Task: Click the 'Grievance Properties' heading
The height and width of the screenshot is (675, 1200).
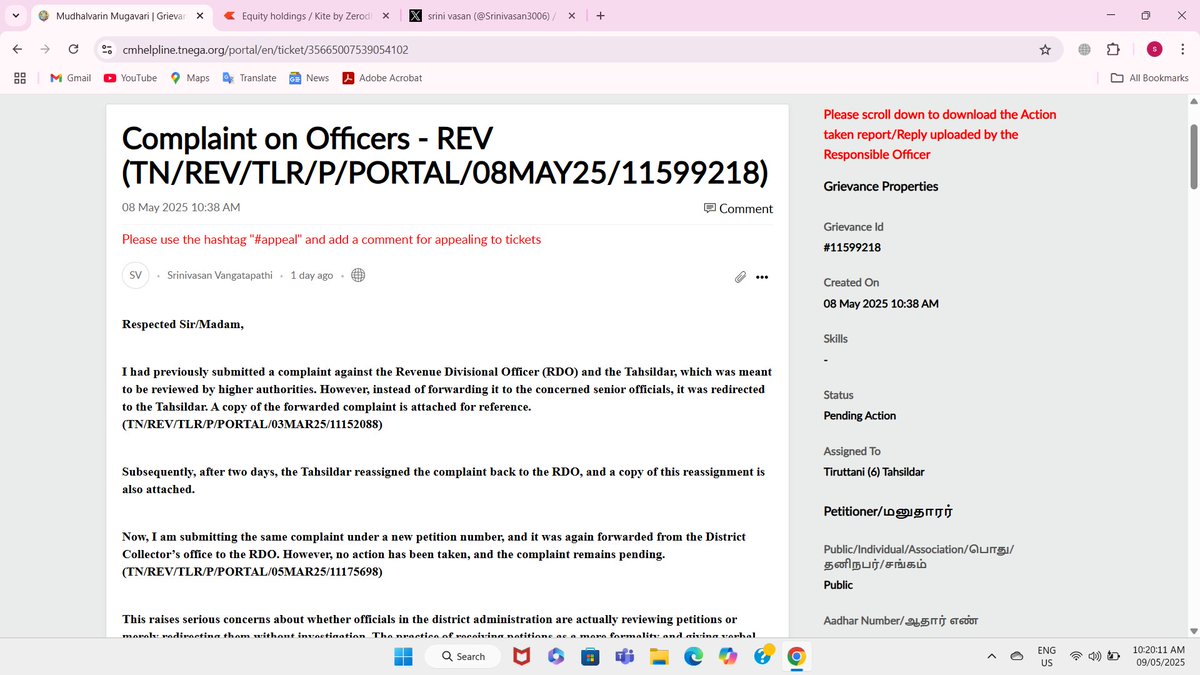Action: click(881, 186)
